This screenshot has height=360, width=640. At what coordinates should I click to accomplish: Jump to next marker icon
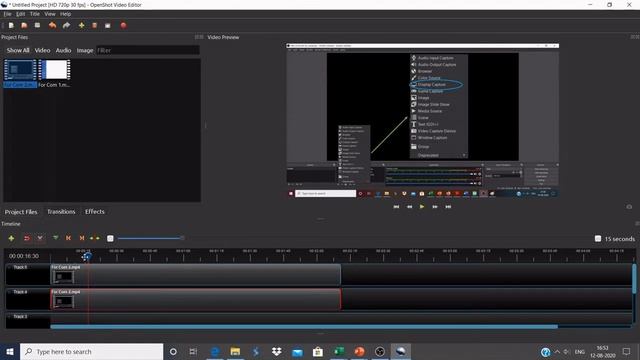pos(82,238)
